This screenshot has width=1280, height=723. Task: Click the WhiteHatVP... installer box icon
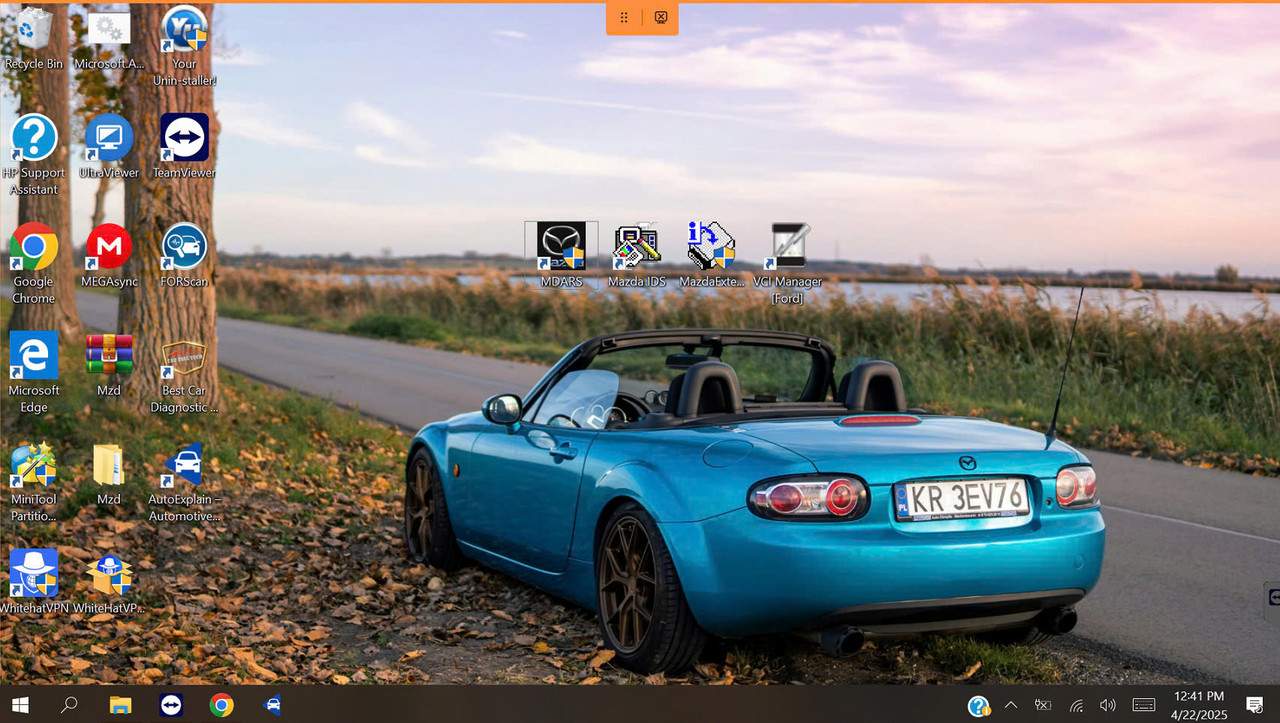(109, 582)
